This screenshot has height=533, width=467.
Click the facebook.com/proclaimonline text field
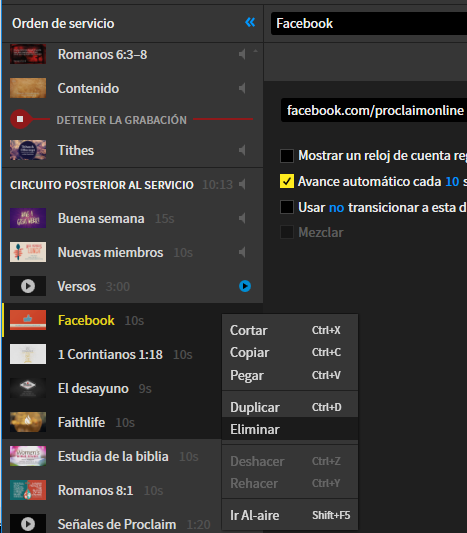pos(374,110)
